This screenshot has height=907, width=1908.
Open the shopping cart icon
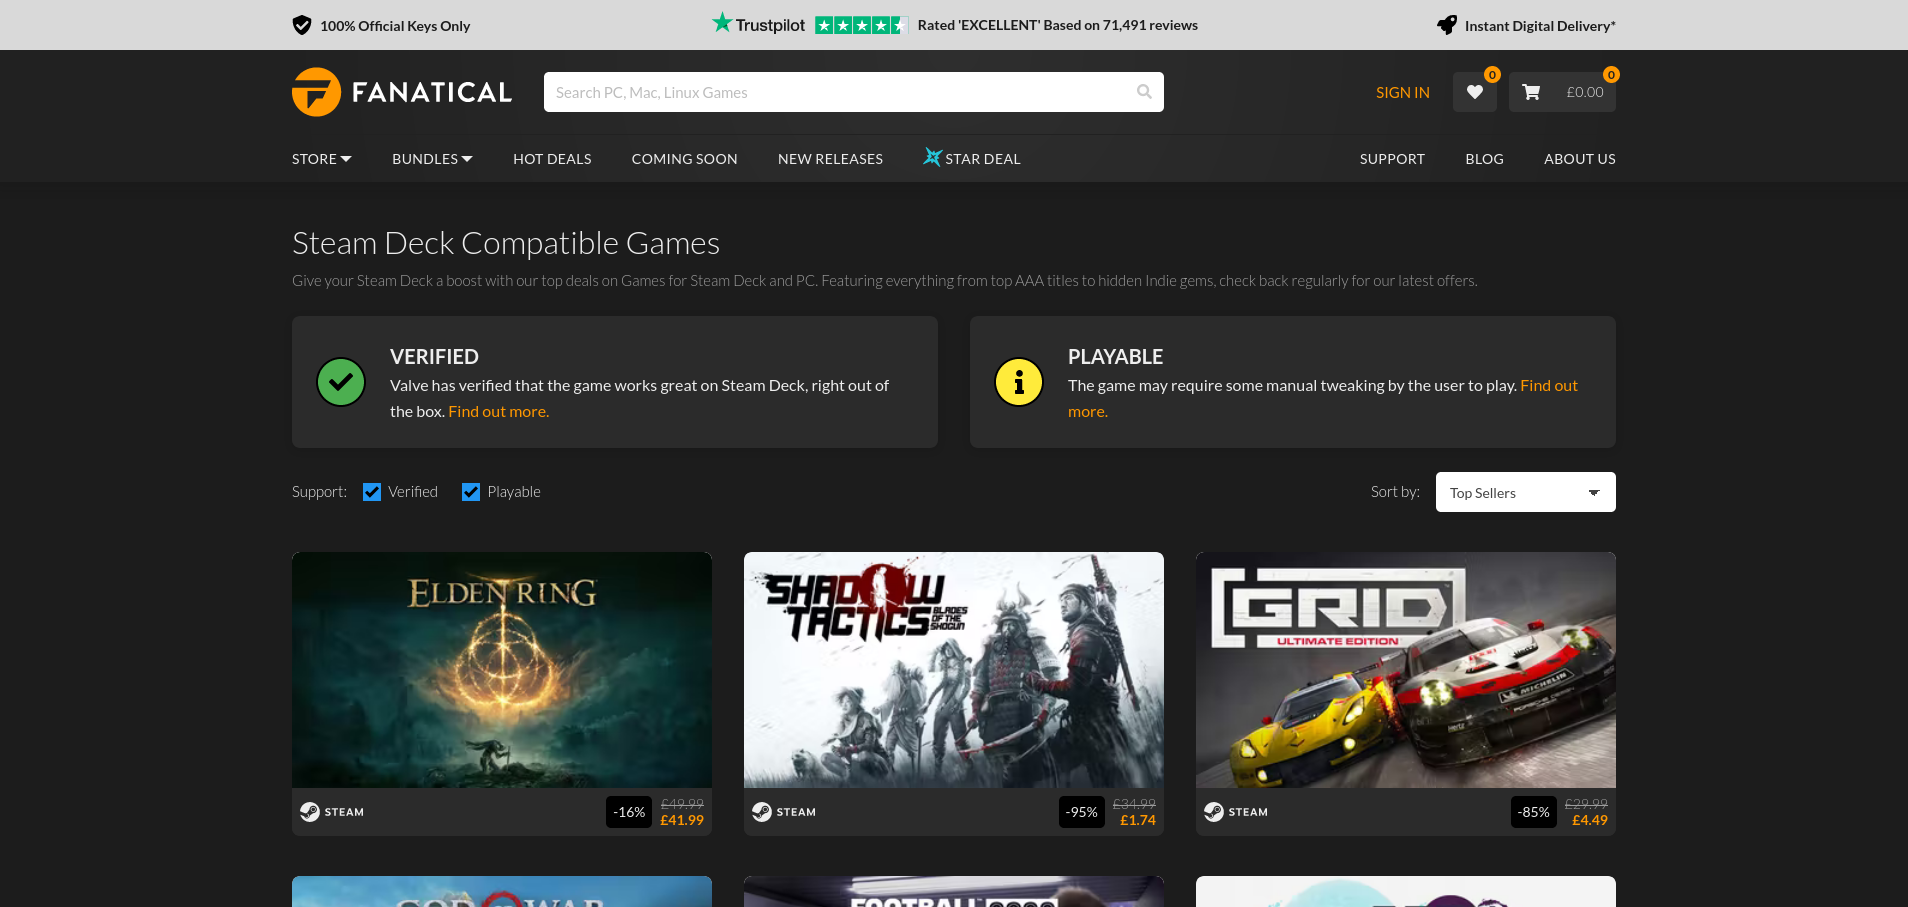1531,92
